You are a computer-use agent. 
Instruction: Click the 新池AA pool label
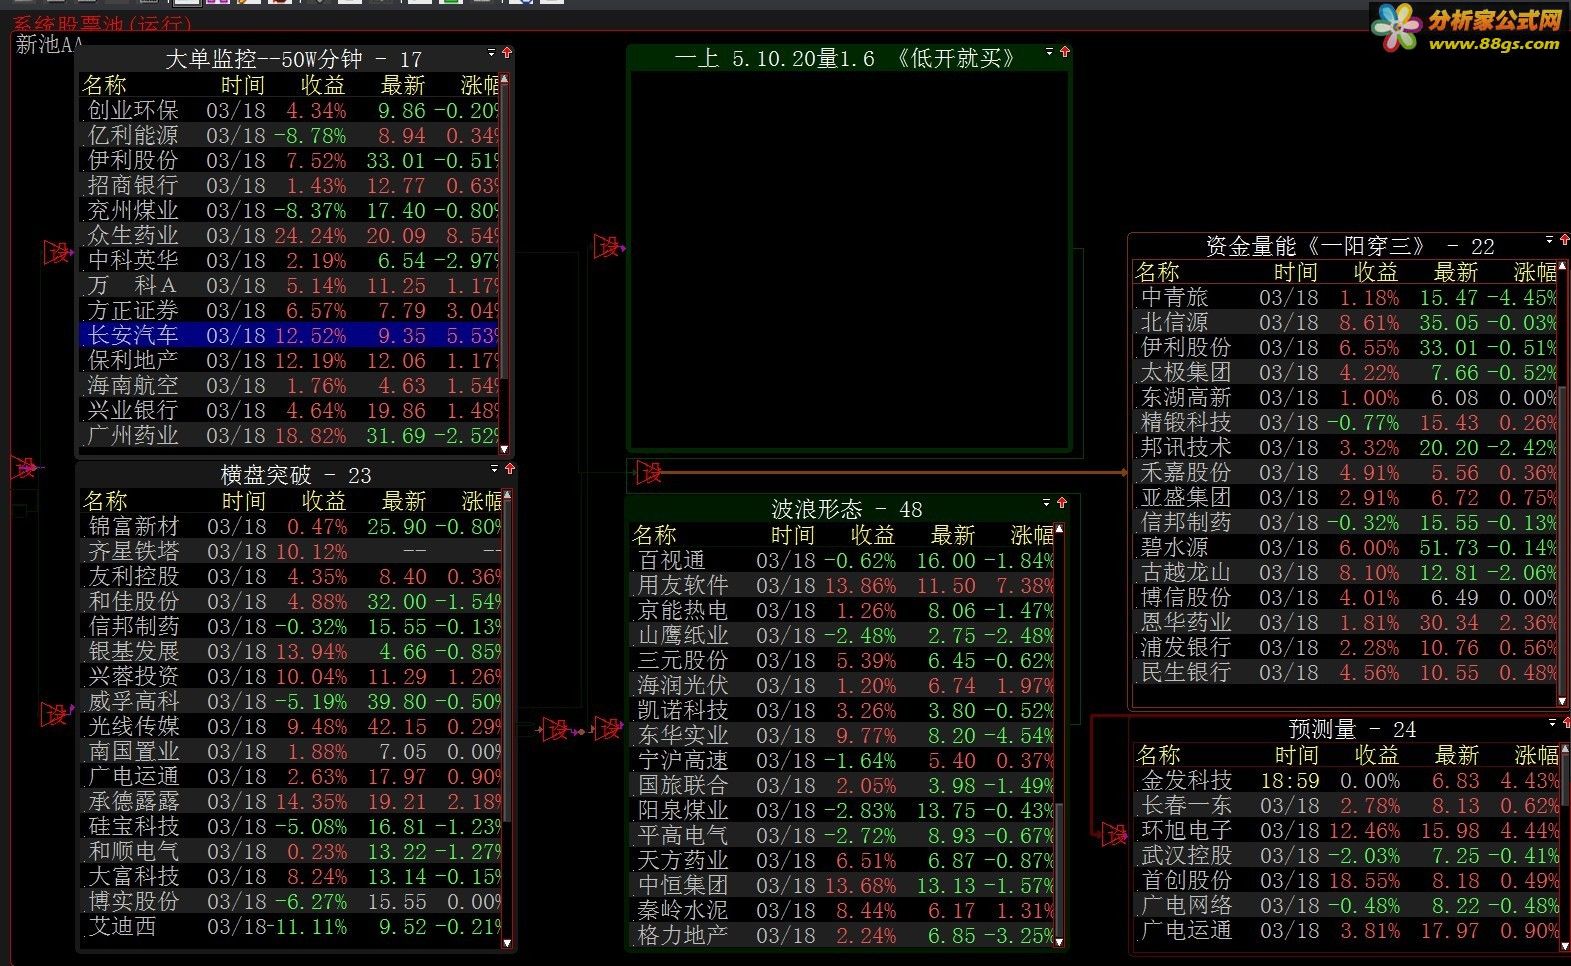[49, 44]
